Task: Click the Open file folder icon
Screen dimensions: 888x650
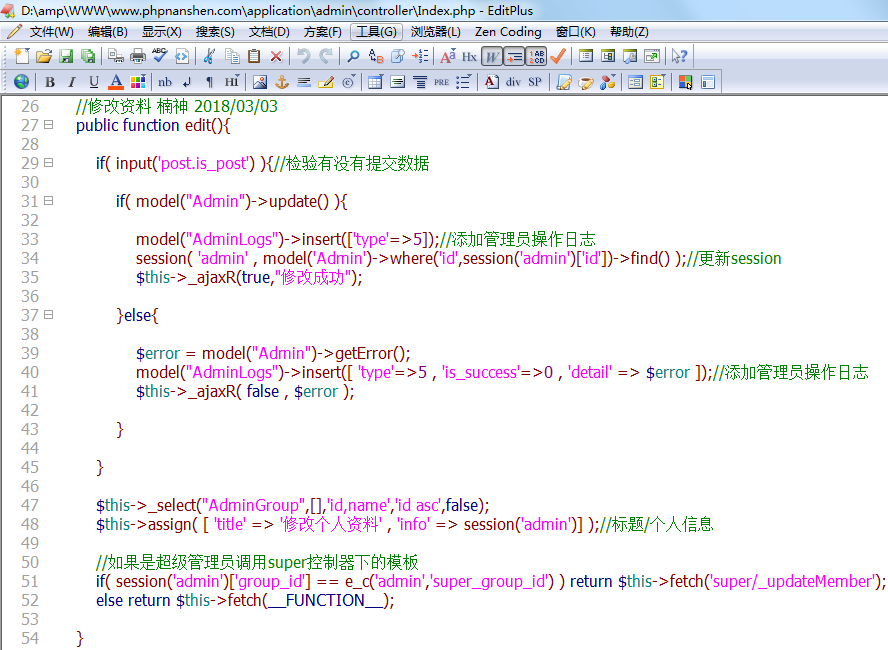Action: [44, 56]
